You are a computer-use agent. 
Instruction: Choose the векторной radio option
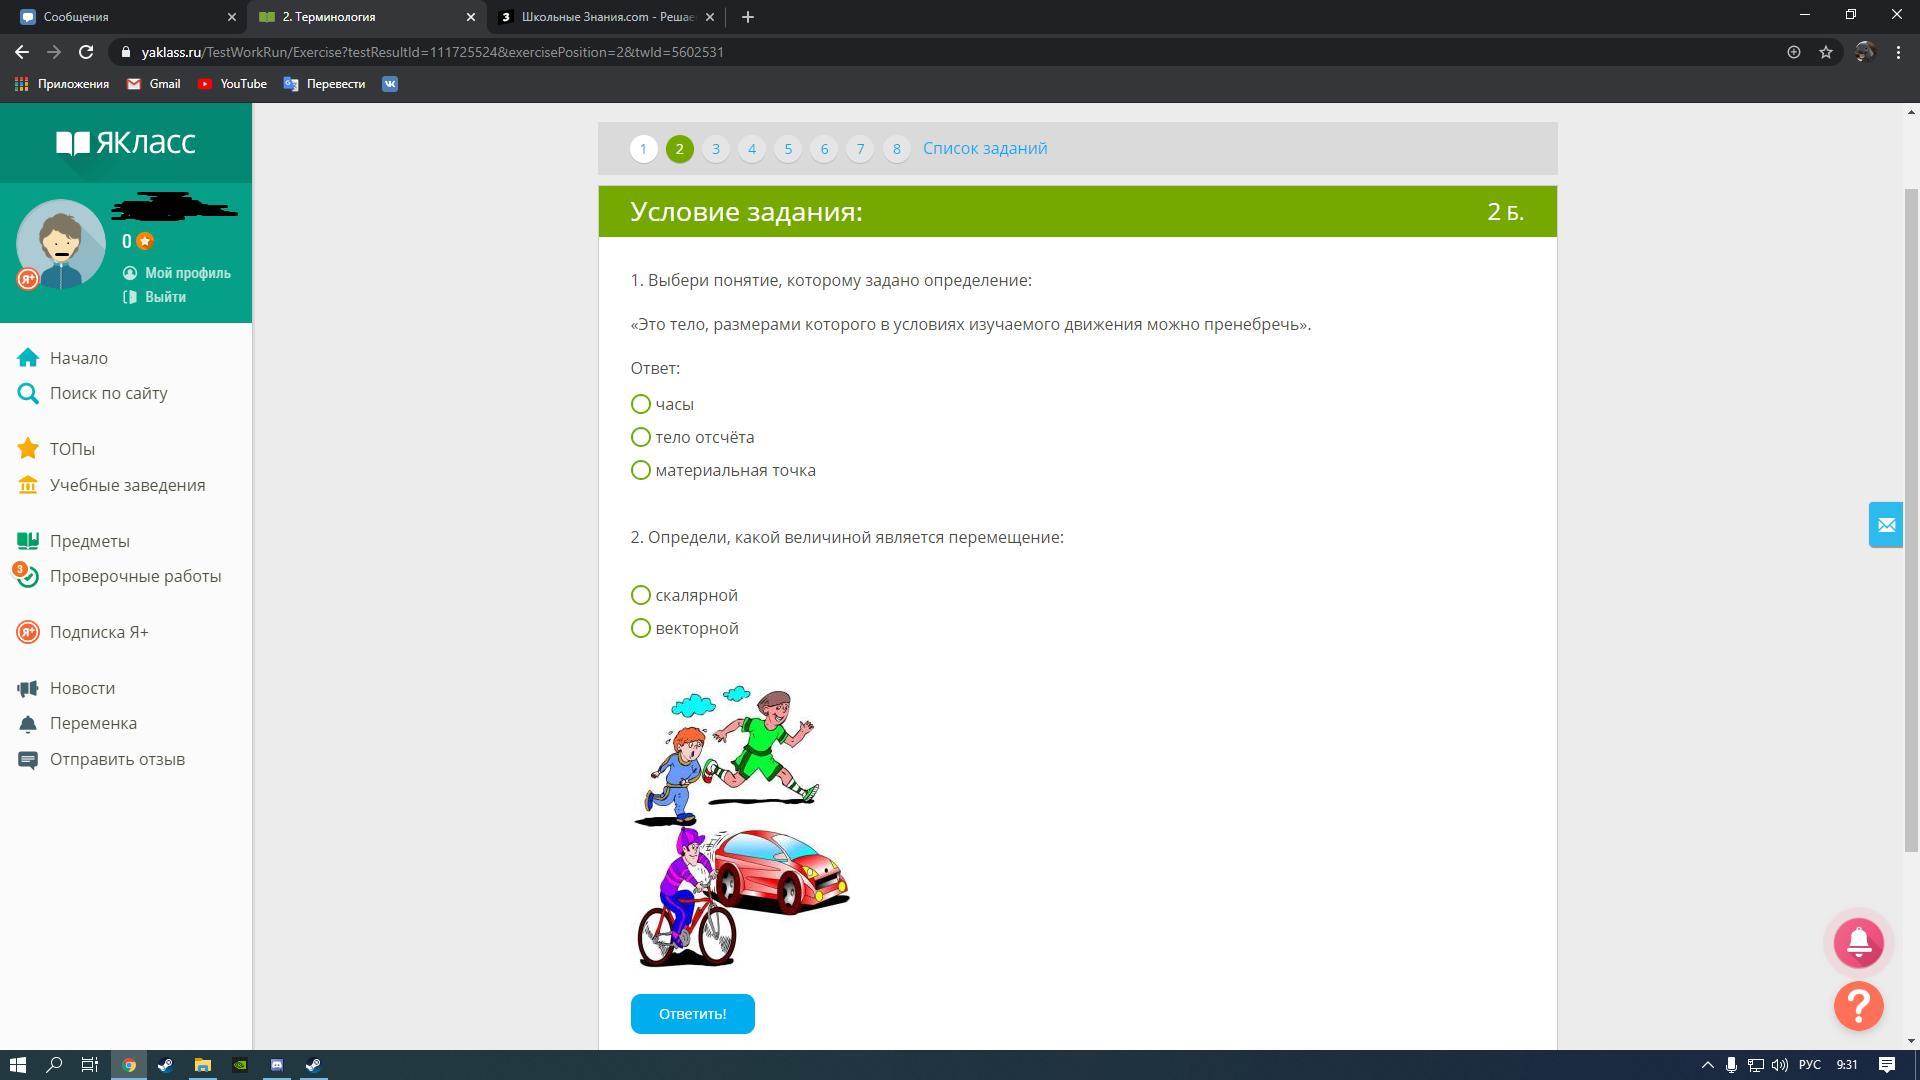click(641, 628)
